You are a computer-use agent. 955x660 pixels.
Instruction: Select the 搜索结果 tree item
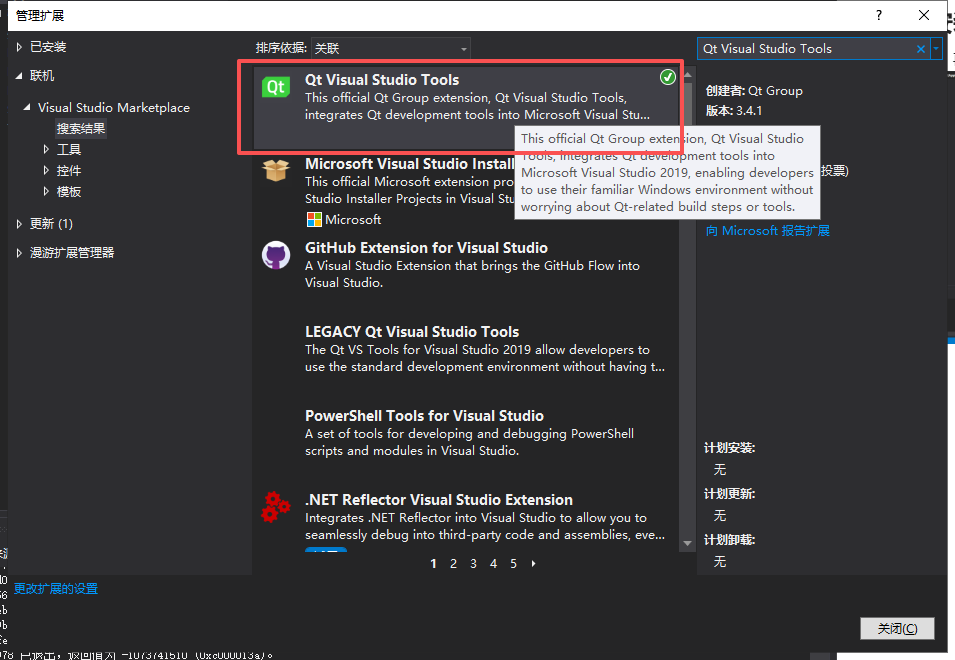[81, 128]
